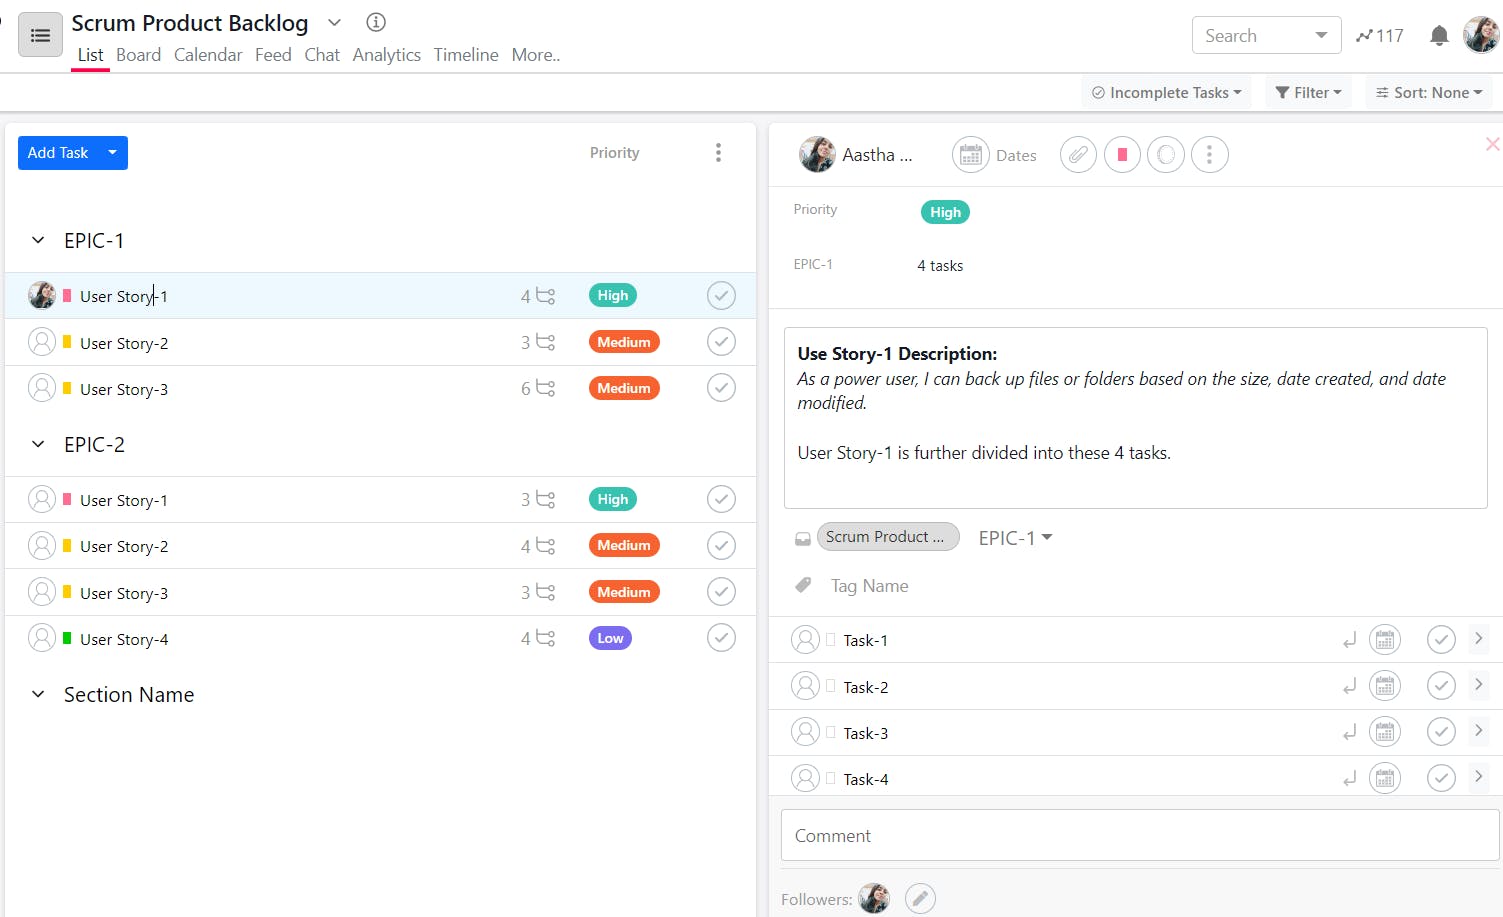Switch to the Board view

click(138, 55)
